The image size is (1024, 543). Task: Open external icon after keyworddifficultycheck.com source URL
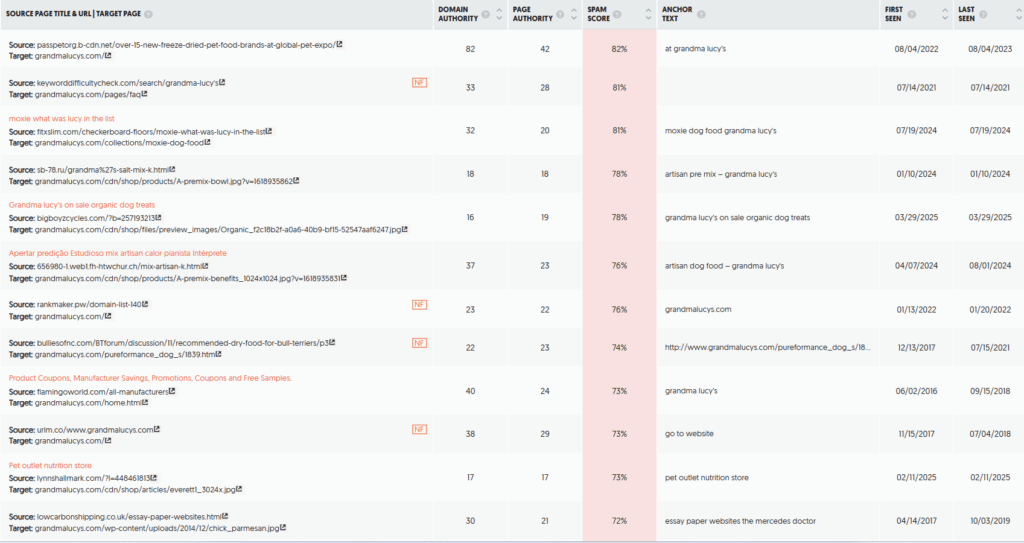(x=222, y=82)
